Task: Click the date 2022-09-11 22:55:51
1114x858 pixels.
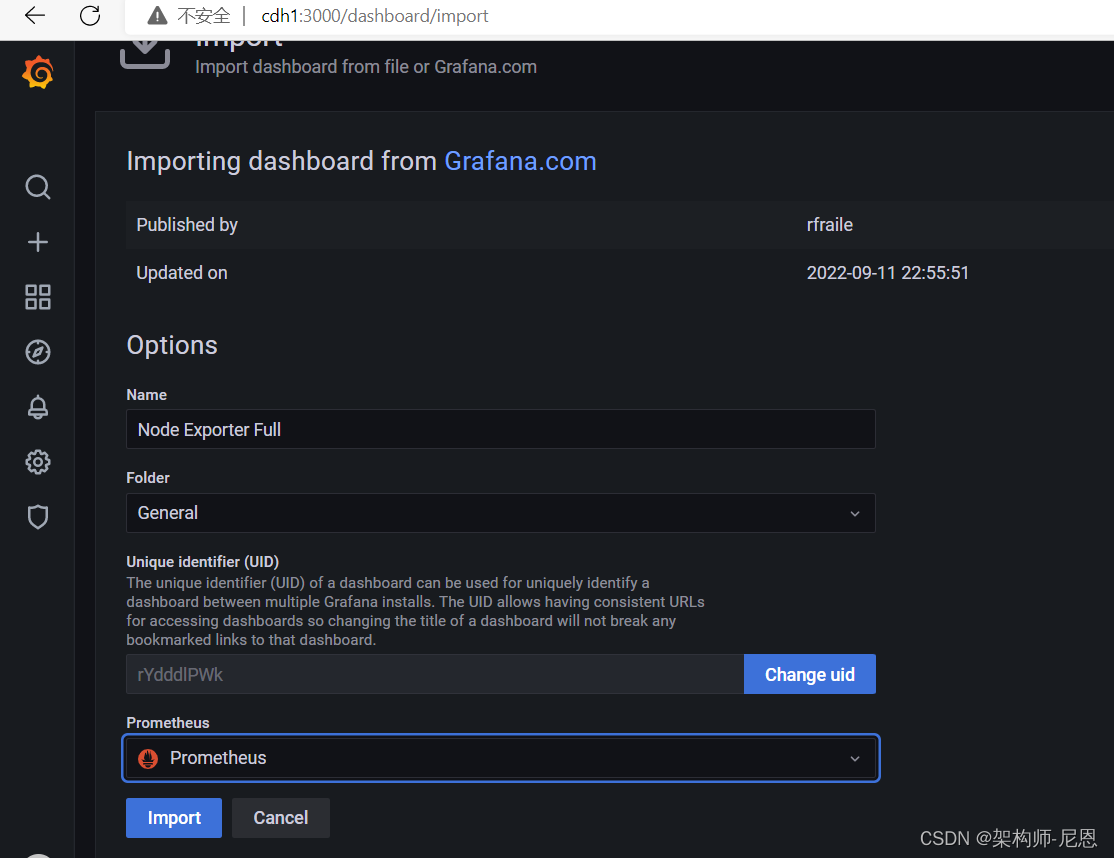Action: [887, 273]
